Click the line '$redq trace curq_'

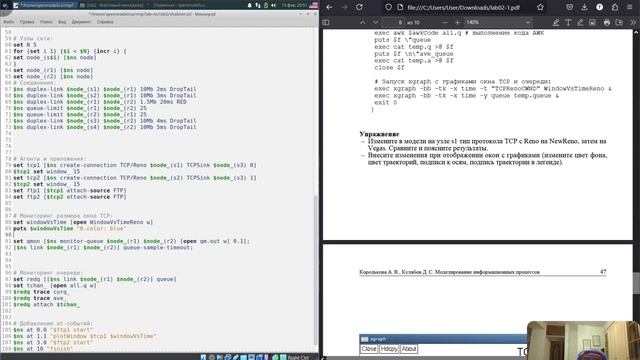click(x=41, y=292)
